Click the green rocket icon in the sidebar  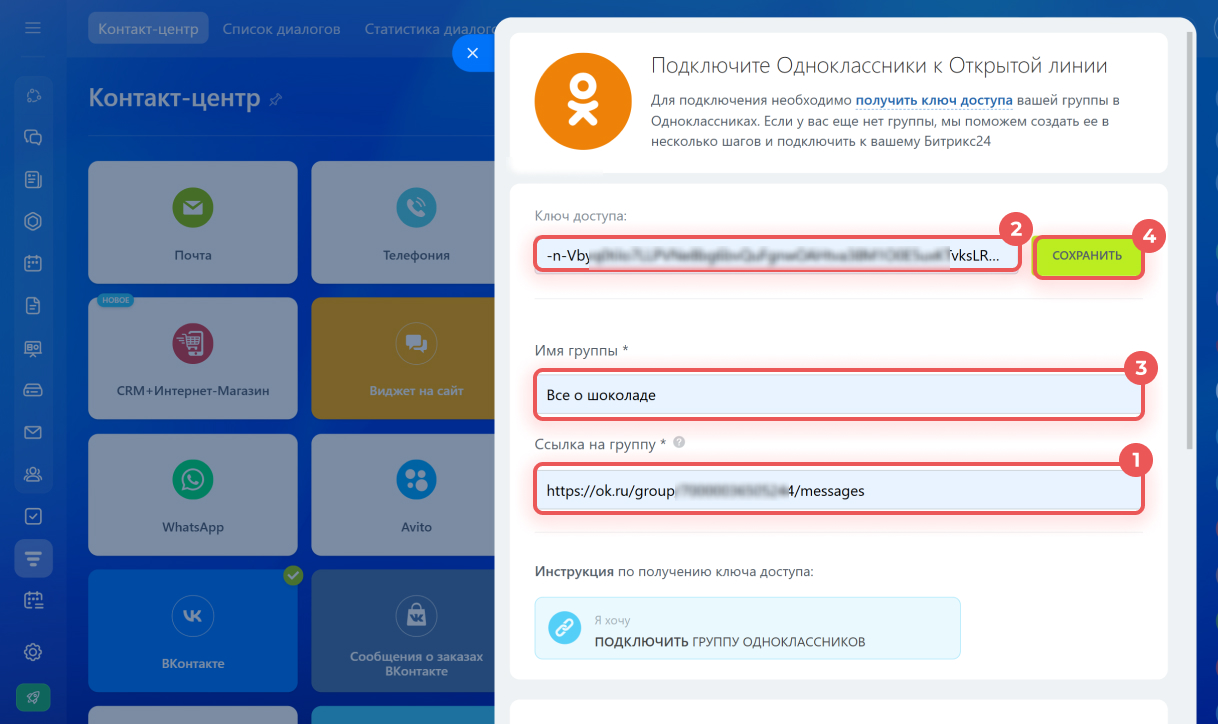[33, 697]
